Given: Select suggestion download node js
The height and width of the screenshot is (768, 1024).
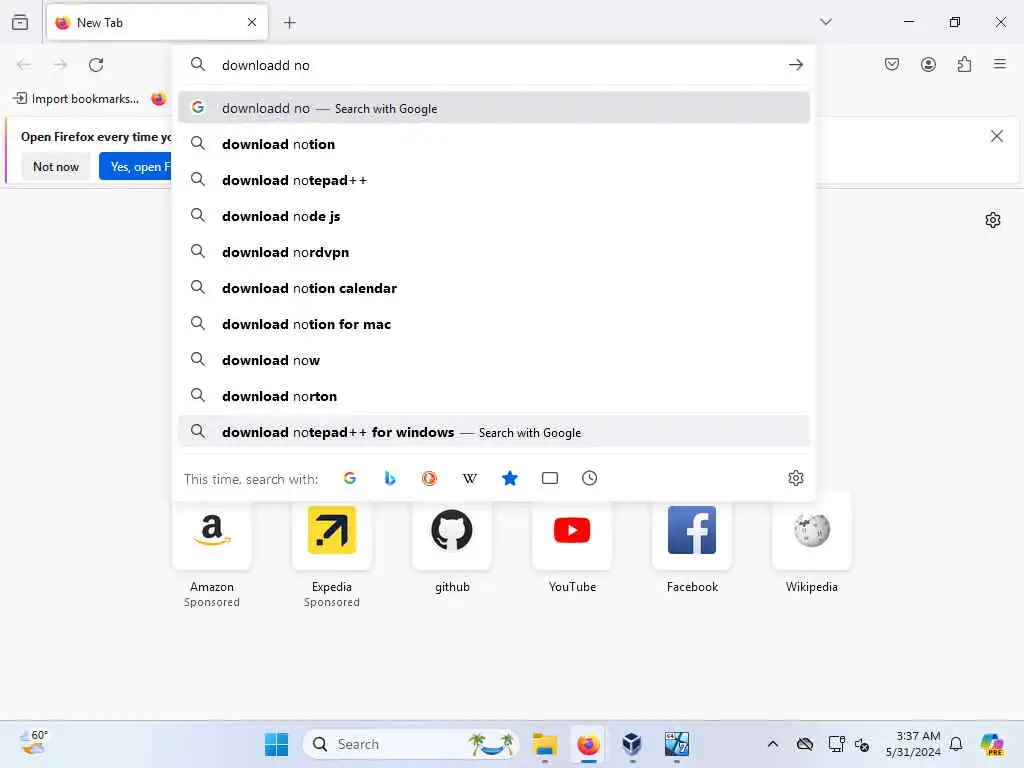Looking at the screenshot, I should click(494, 216).
